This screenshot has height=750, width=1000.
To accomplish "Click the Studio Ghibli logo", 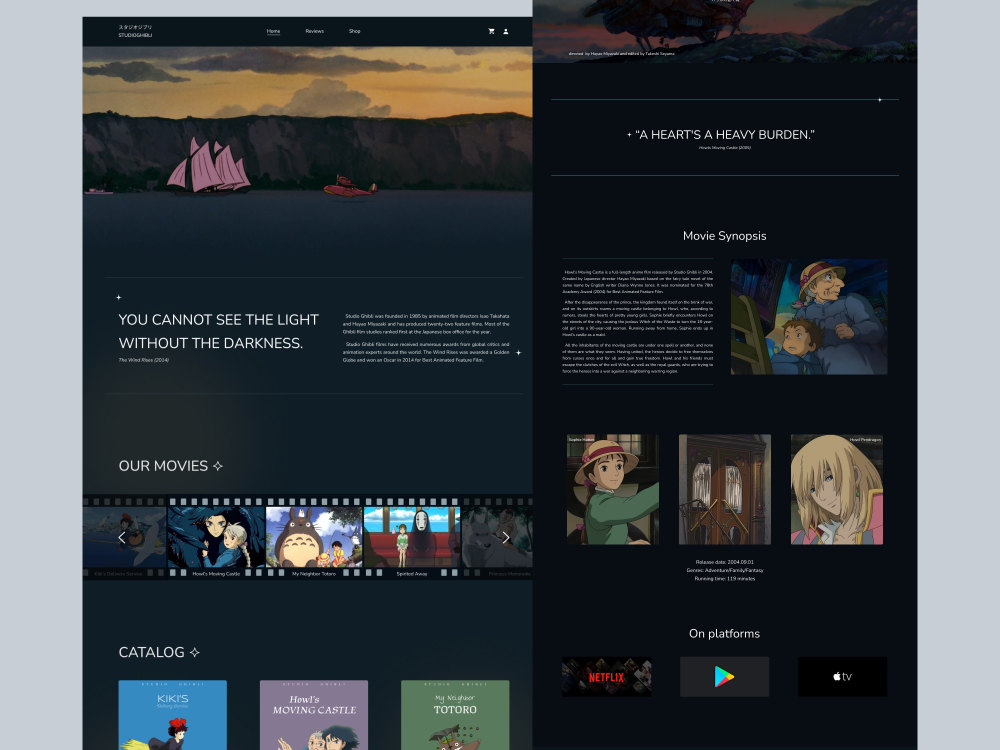I will pos(135,31).
